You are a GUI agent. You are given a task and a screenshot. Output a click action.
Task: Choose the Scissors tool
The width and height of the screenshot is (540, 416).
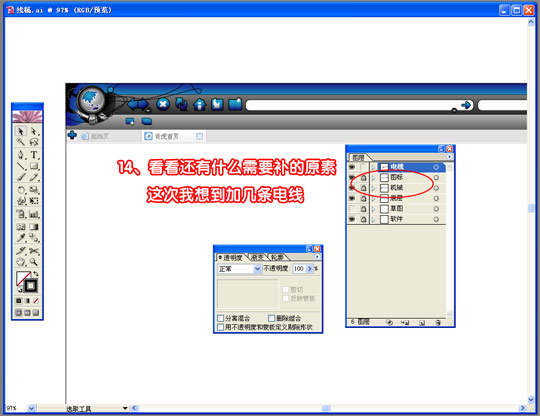coord(34,251)
